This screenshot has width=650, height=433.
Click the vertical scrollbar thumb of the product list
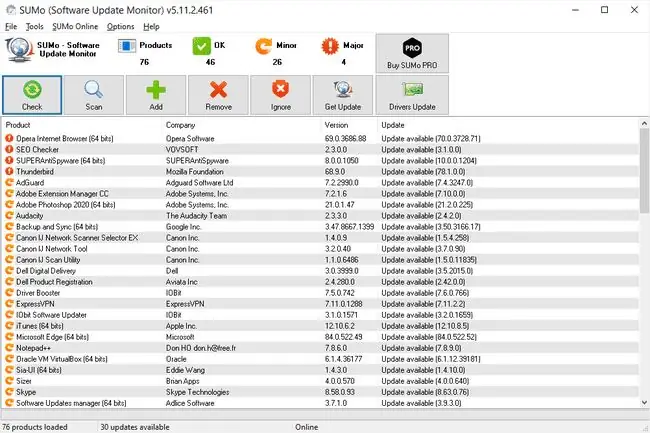644,171
